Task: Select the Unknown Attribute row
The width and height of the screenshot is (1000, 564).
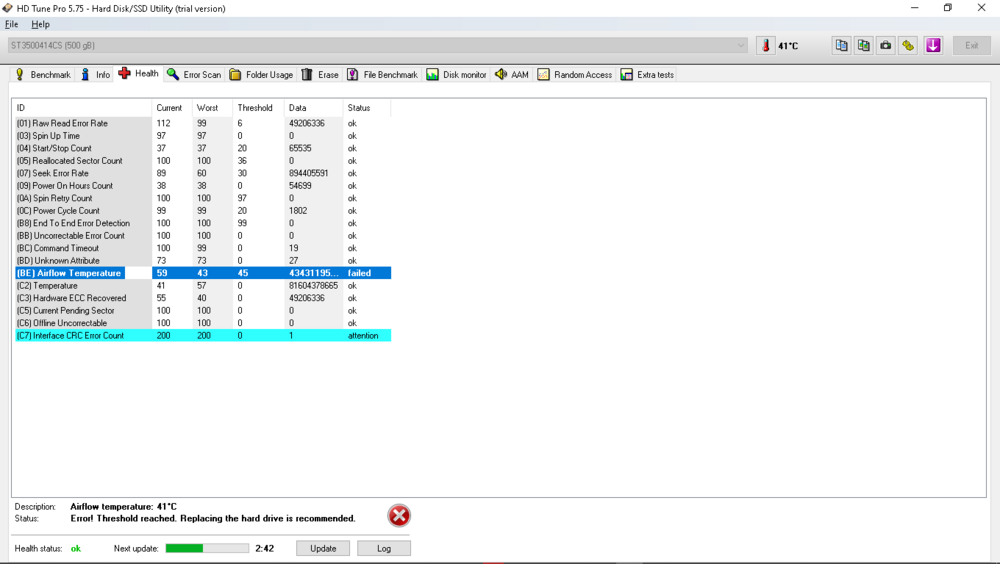Action: (203, 261)
